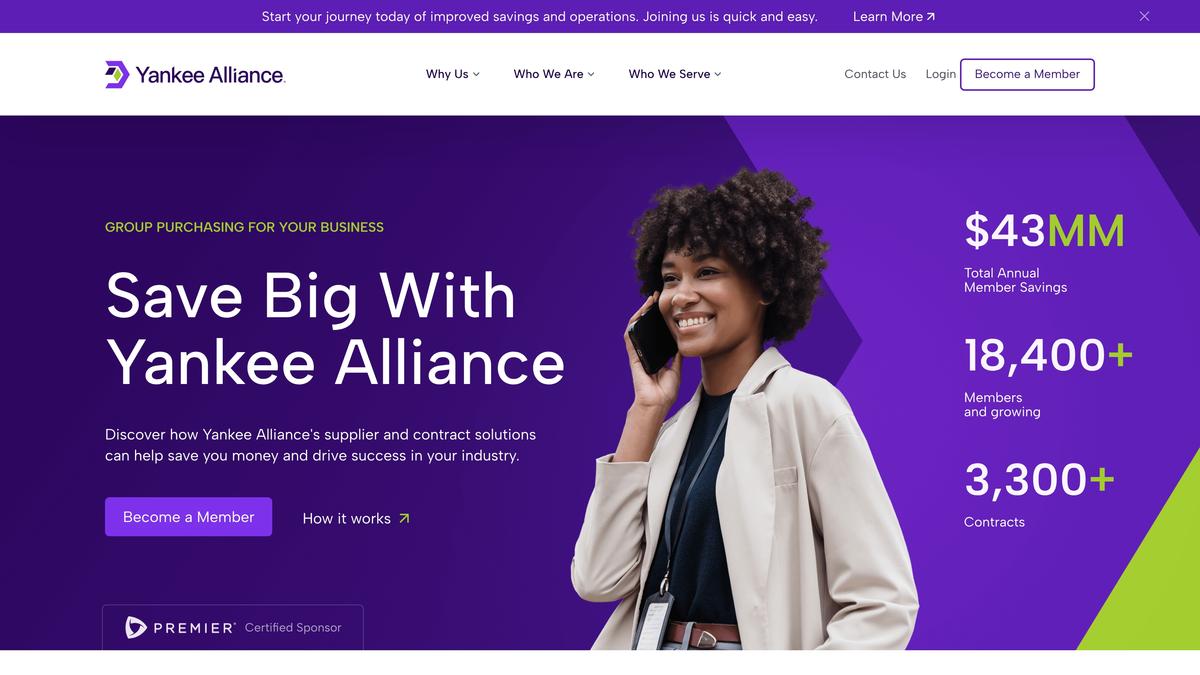
Task: Expand the Who We Serve chevron
Action: point(718,74)
